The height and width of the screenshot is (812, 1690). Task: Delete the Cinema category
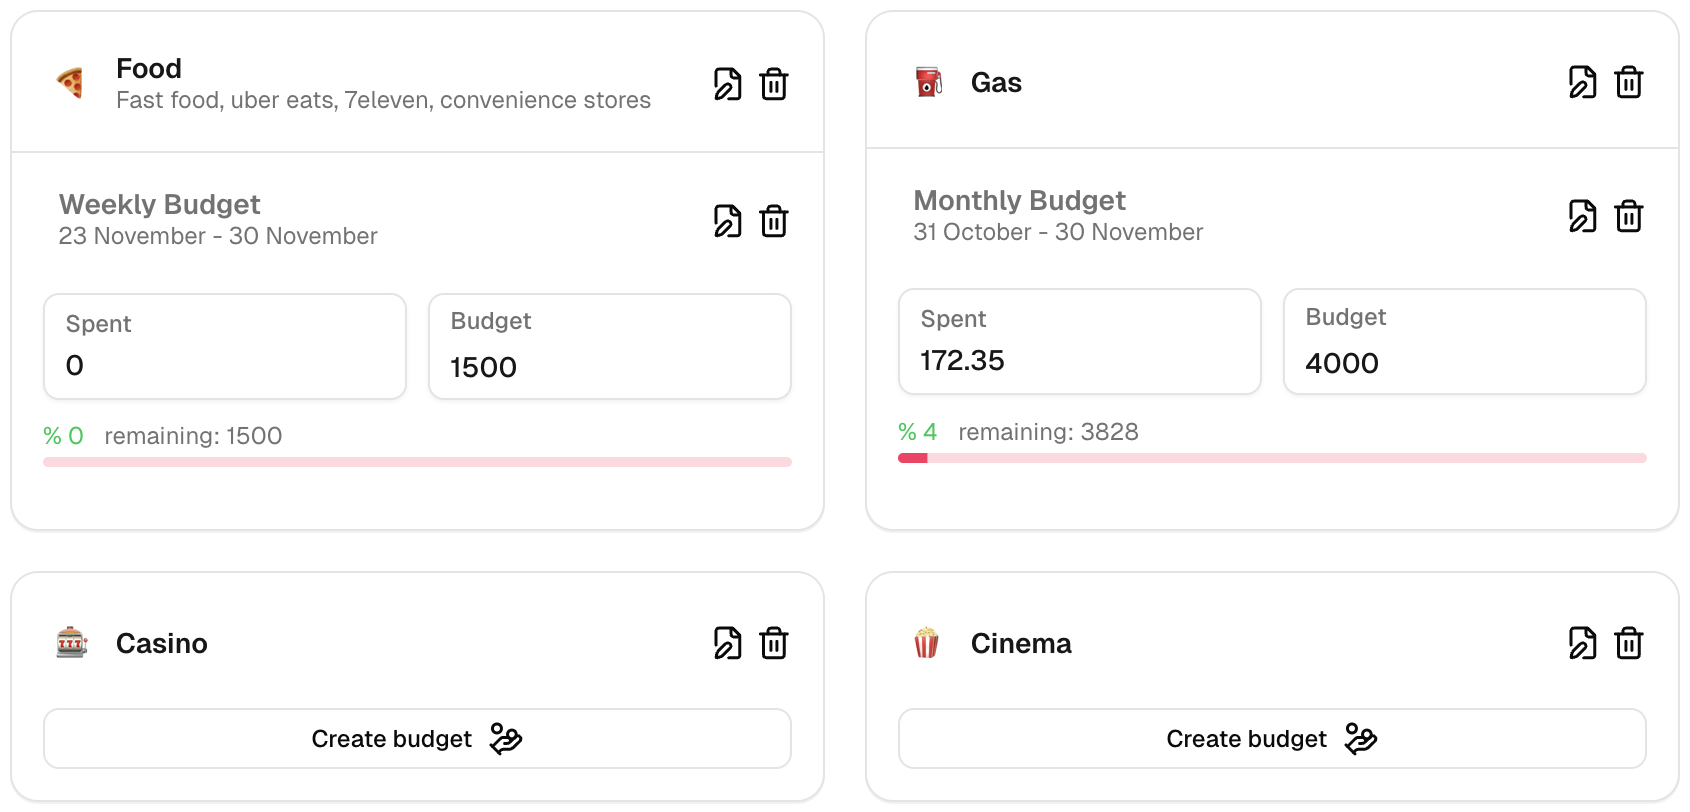point(1629,643)
